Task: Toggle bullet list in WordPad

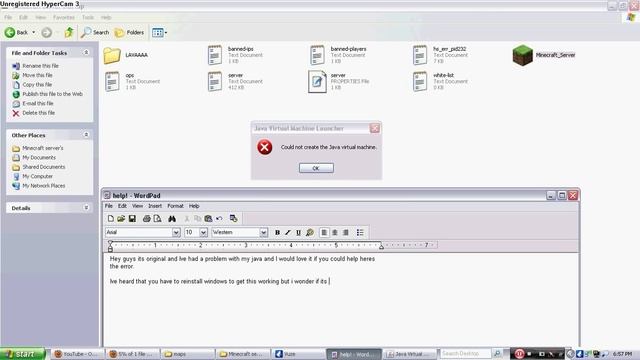Action: coord(360,232)
